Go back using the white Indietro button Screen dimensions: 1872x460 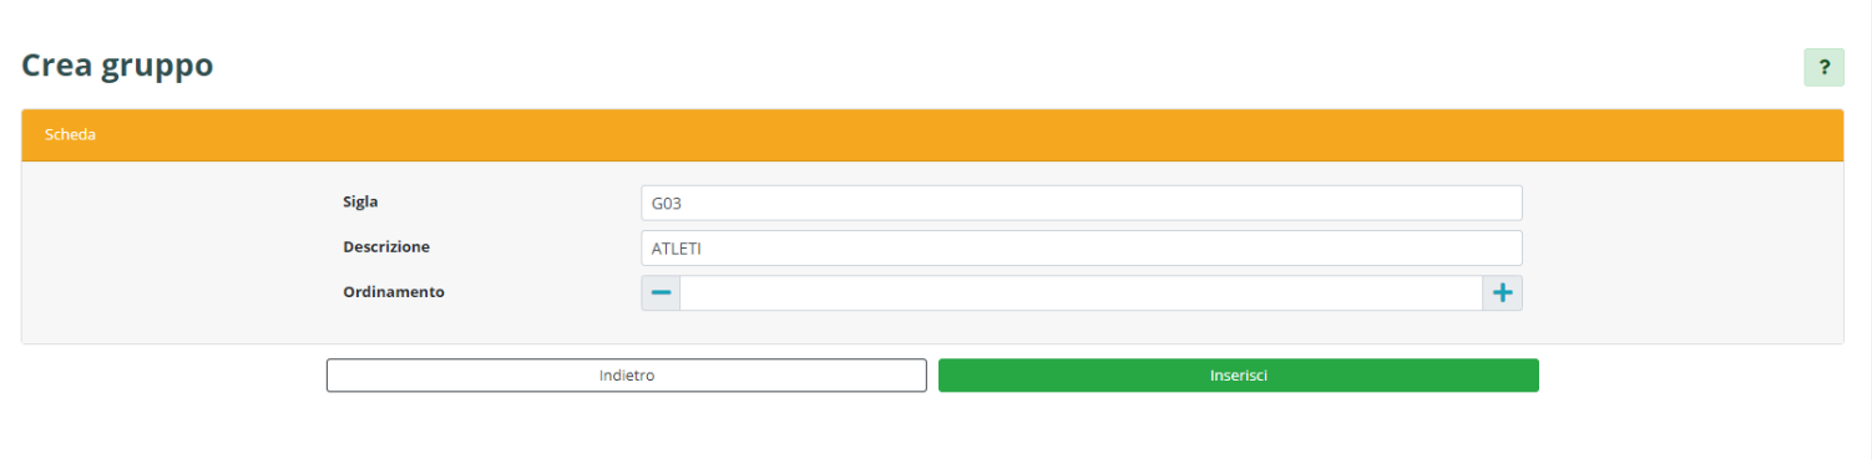[626, 375]
